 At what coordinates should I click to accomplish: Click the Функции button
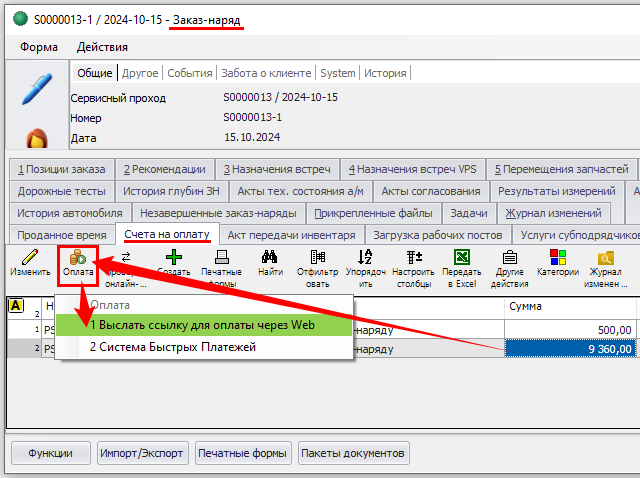[x=50, y=453]
